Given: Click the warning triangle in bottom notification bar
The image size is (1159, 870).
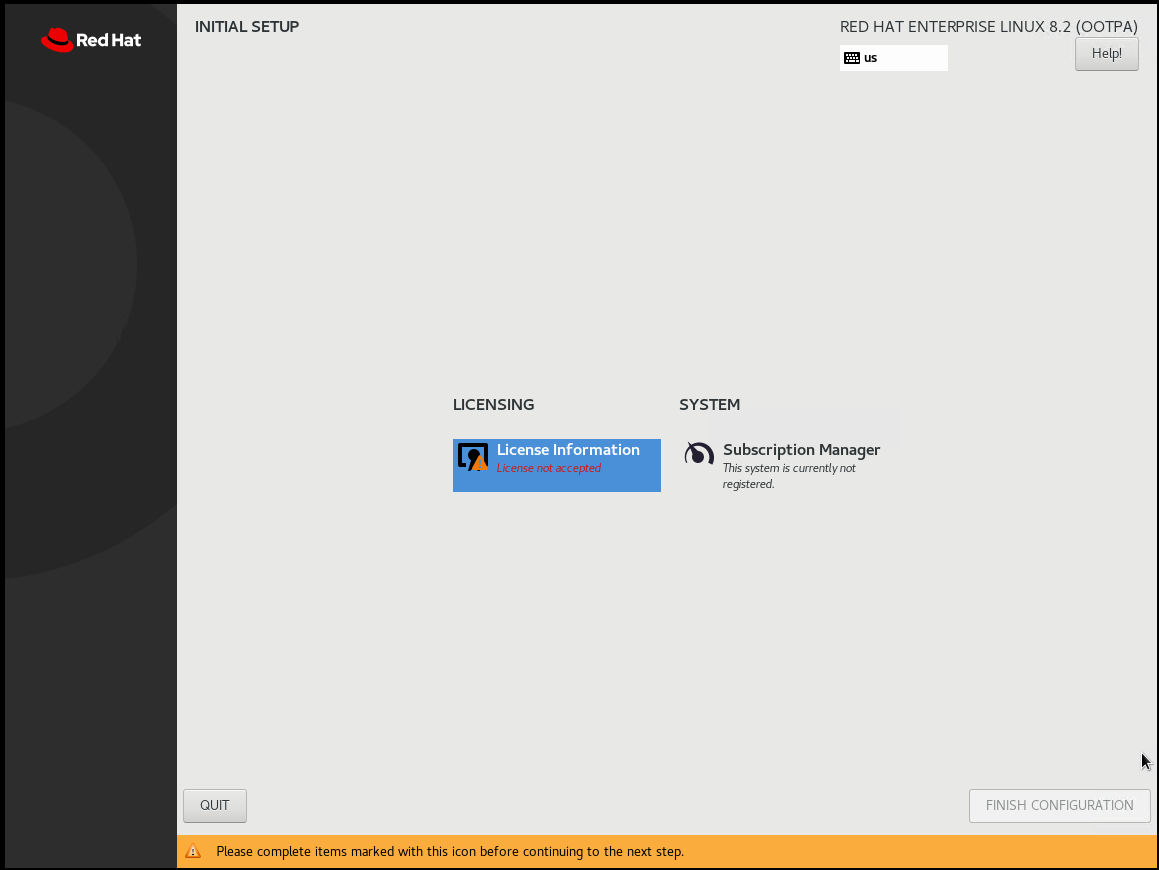Looking at the screenshot, I should 193,852.
